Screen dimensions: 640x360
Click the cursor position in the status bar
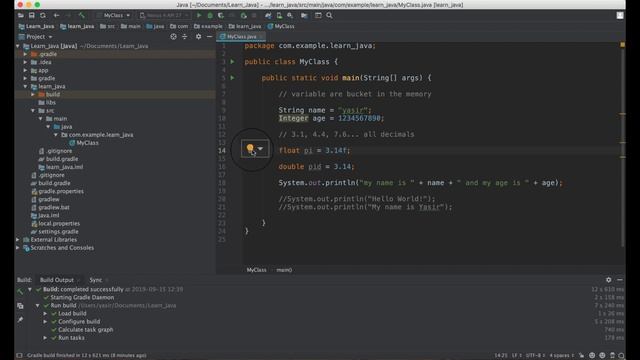pos(500,356)
